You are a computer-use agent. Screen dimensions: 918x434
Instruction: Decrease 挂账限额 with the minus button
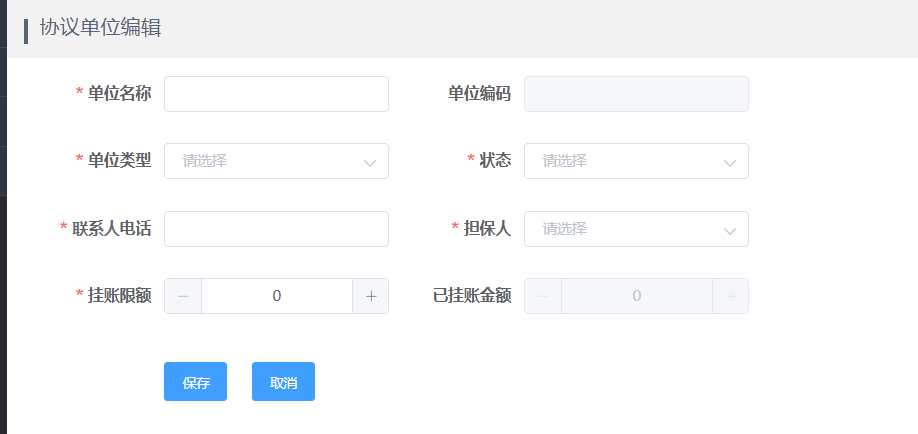coord(183,296)
